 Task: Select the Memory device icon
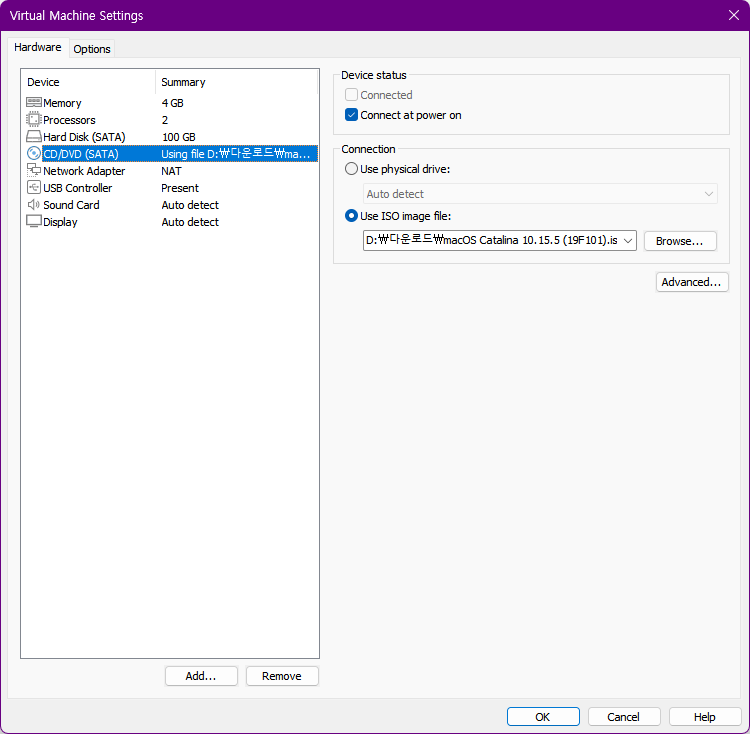(x=33, y=102)
